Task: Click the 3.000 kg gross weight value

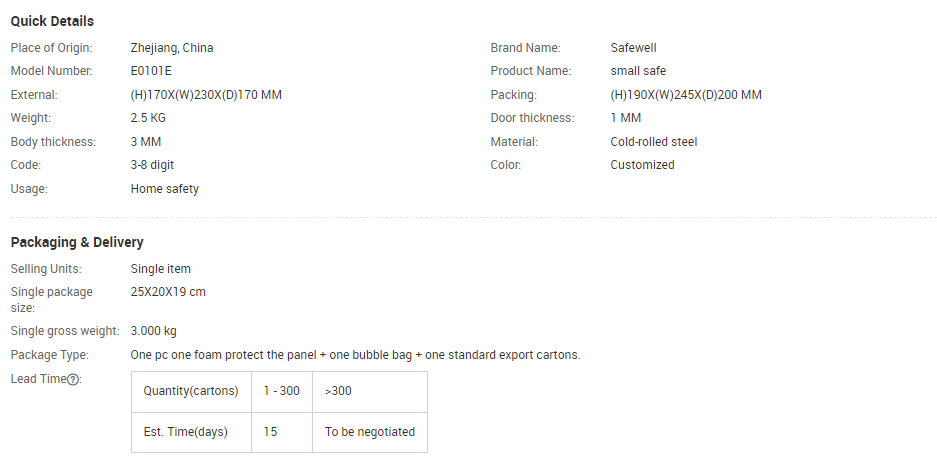Action: 154,331
